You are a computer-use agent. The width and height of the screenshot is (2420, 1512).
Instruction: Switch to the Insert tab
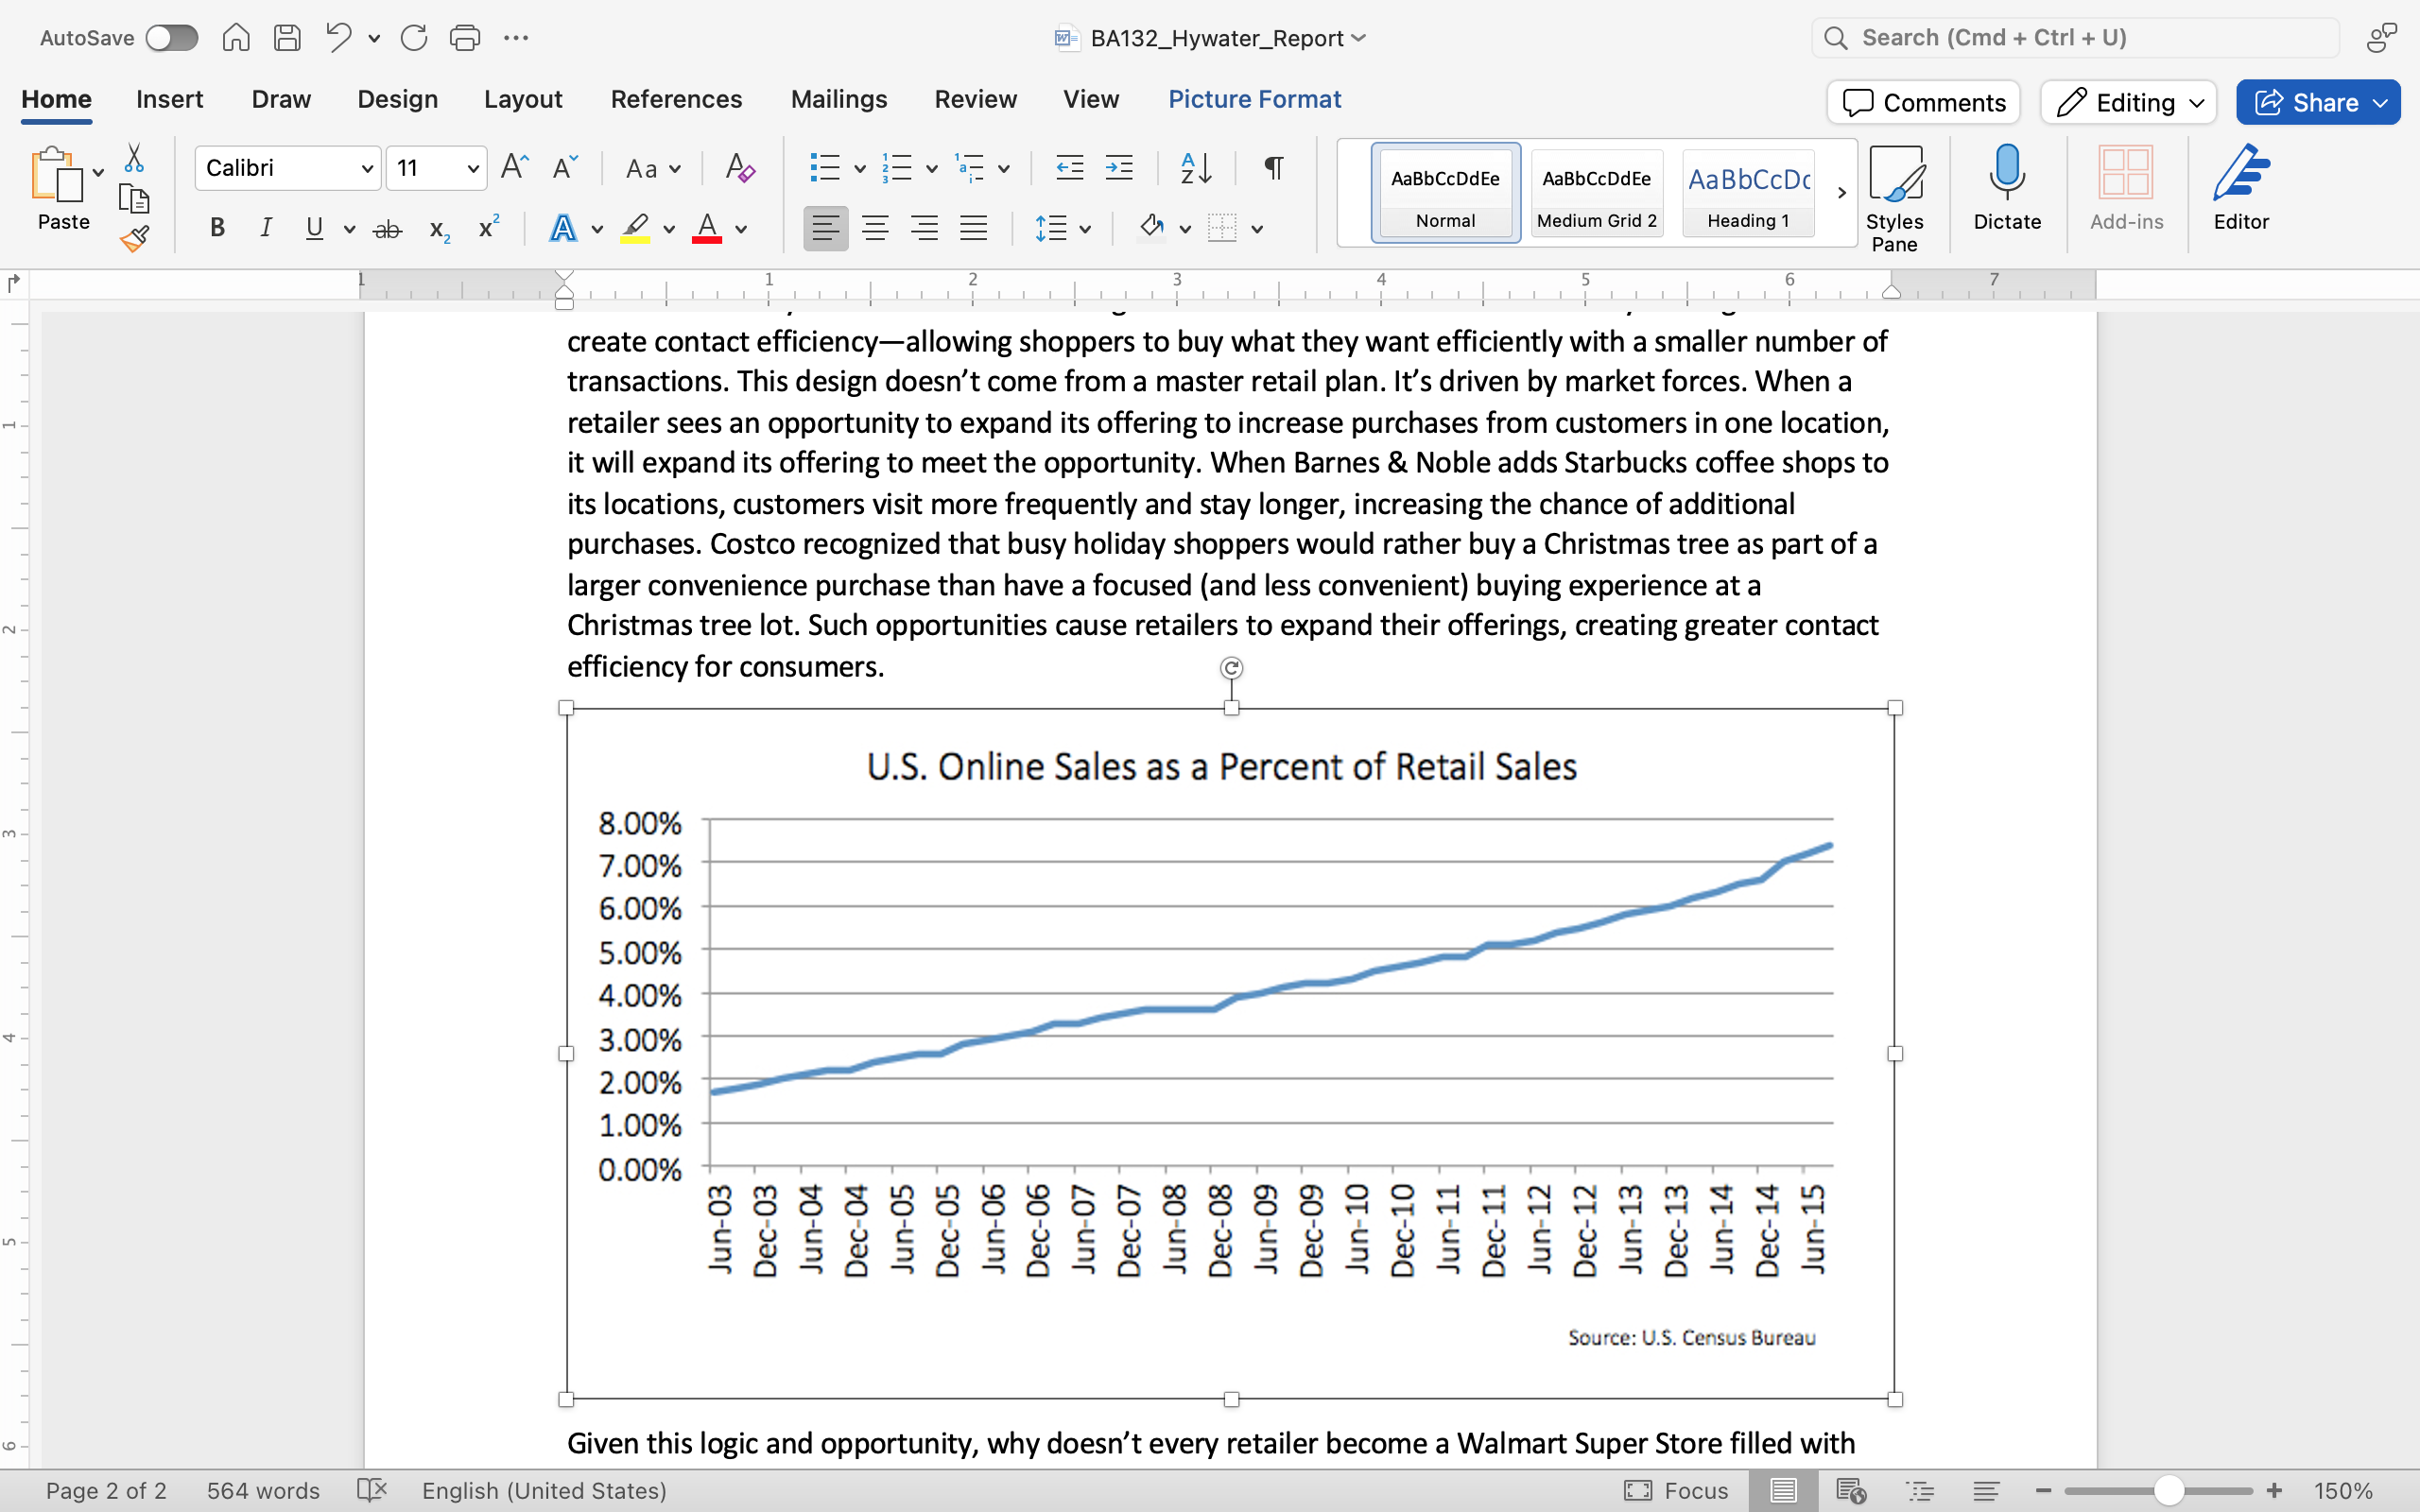click(x=169, y=99)
